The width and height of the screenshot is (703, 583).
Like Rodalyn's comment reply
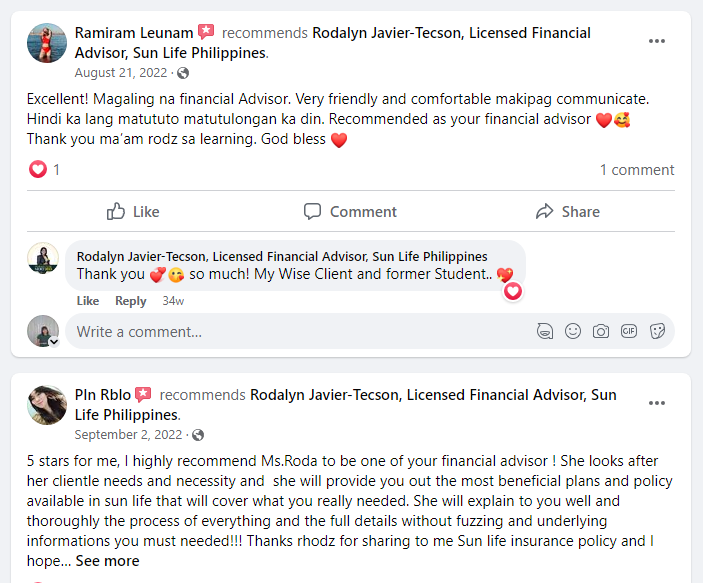[88, 301]
